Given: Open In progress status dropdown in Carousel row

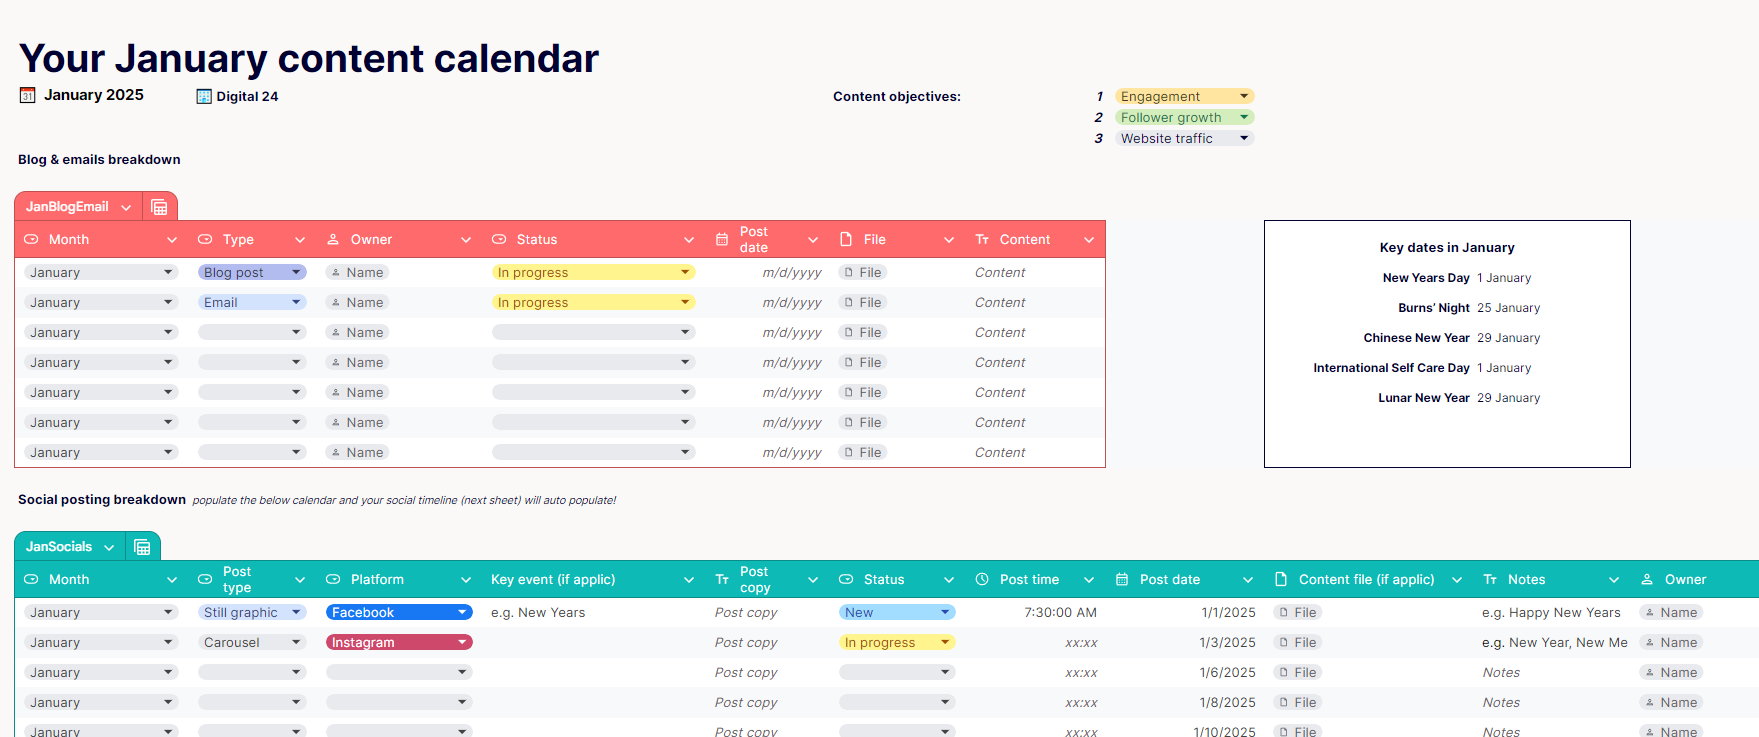Looking at the screenshot, I should [945, 643].
